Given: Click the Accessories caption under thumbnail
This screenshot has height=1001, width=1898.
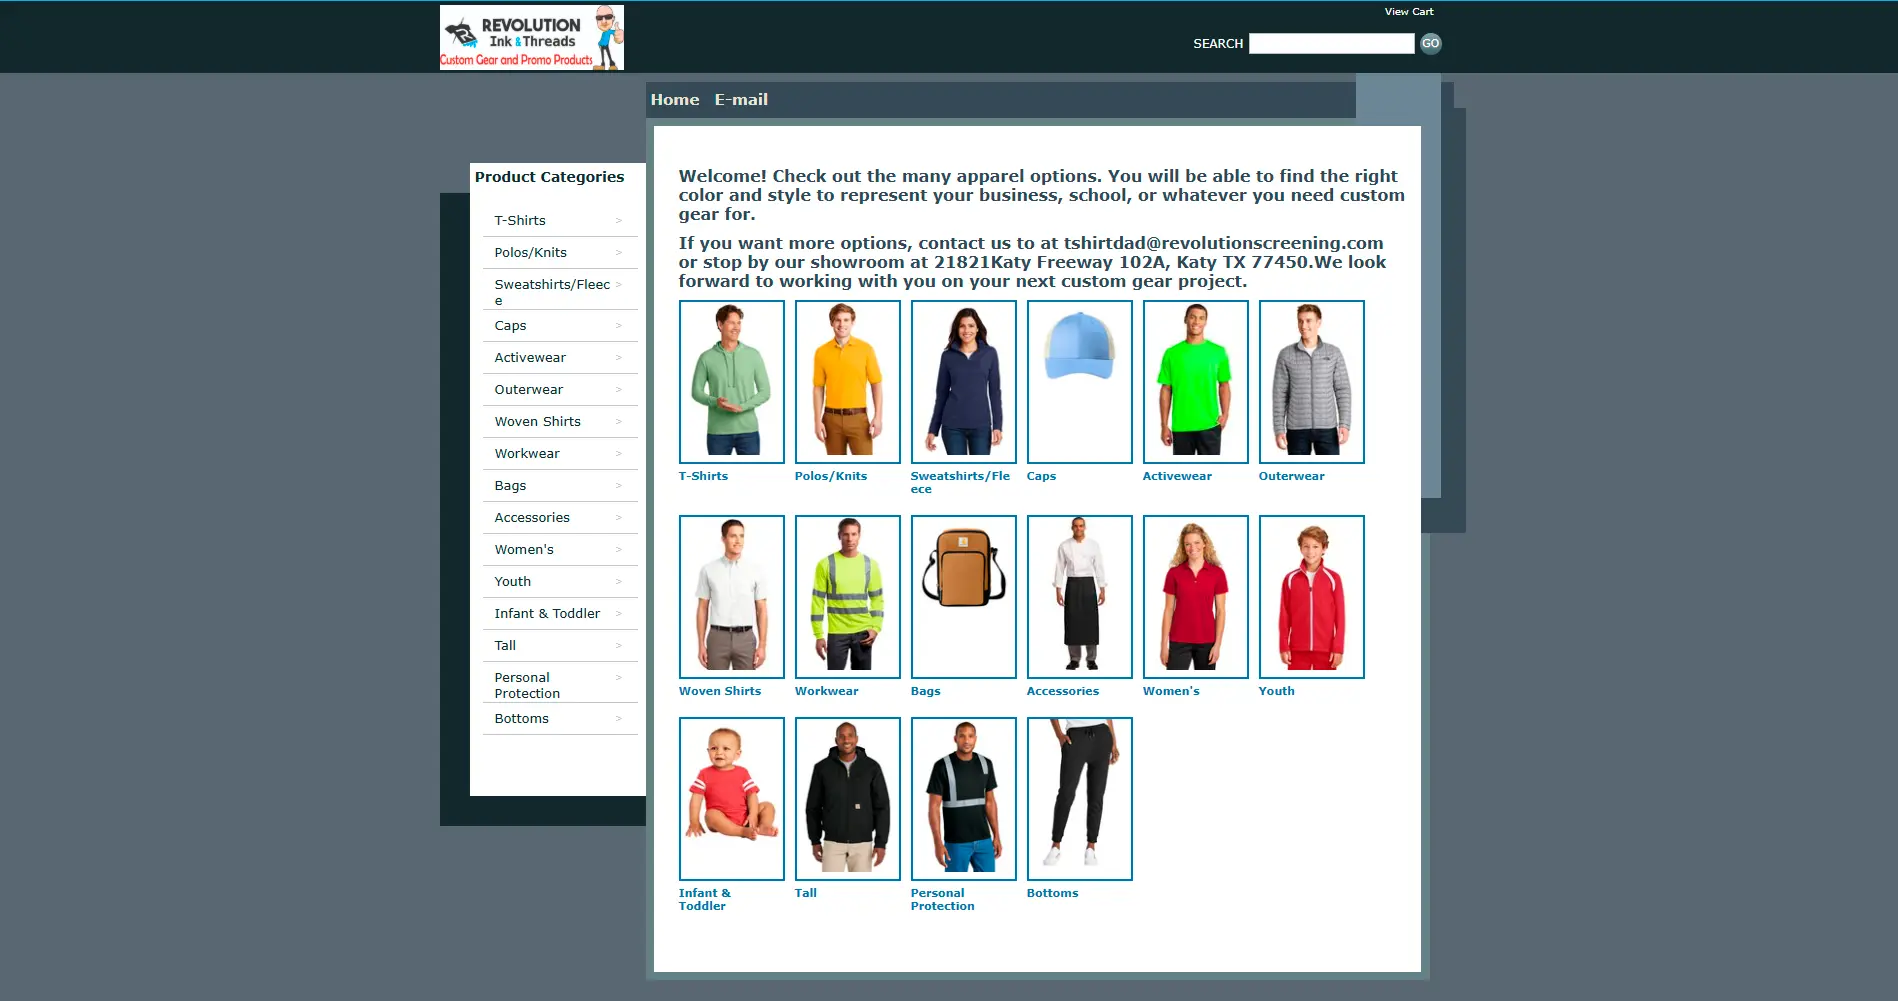Looking at the screenshot, I should pyautogui.click(x=1063, y=692).
